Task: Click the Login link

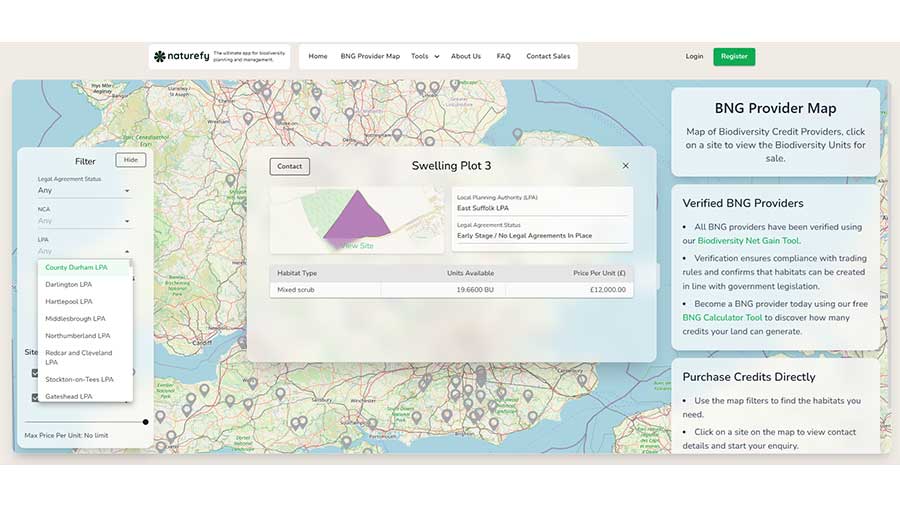Action: 694,56
